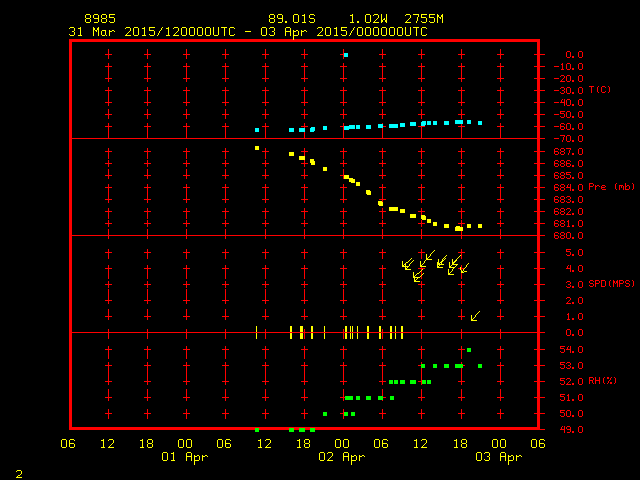
Task: Click the isolated cyan point at 0.0 C
Action: (x=346, y=55)
